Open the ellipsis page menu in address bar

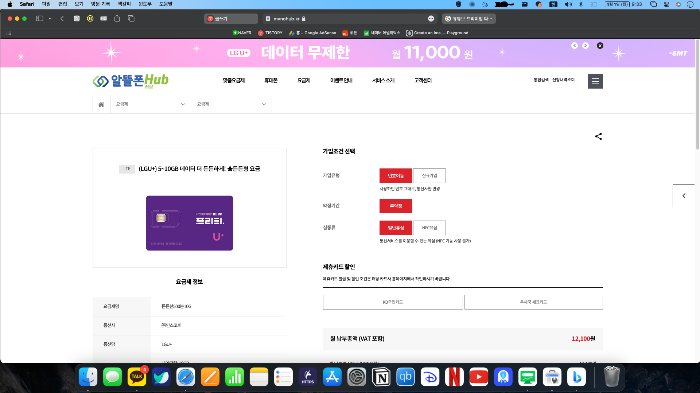pos(431,19)
